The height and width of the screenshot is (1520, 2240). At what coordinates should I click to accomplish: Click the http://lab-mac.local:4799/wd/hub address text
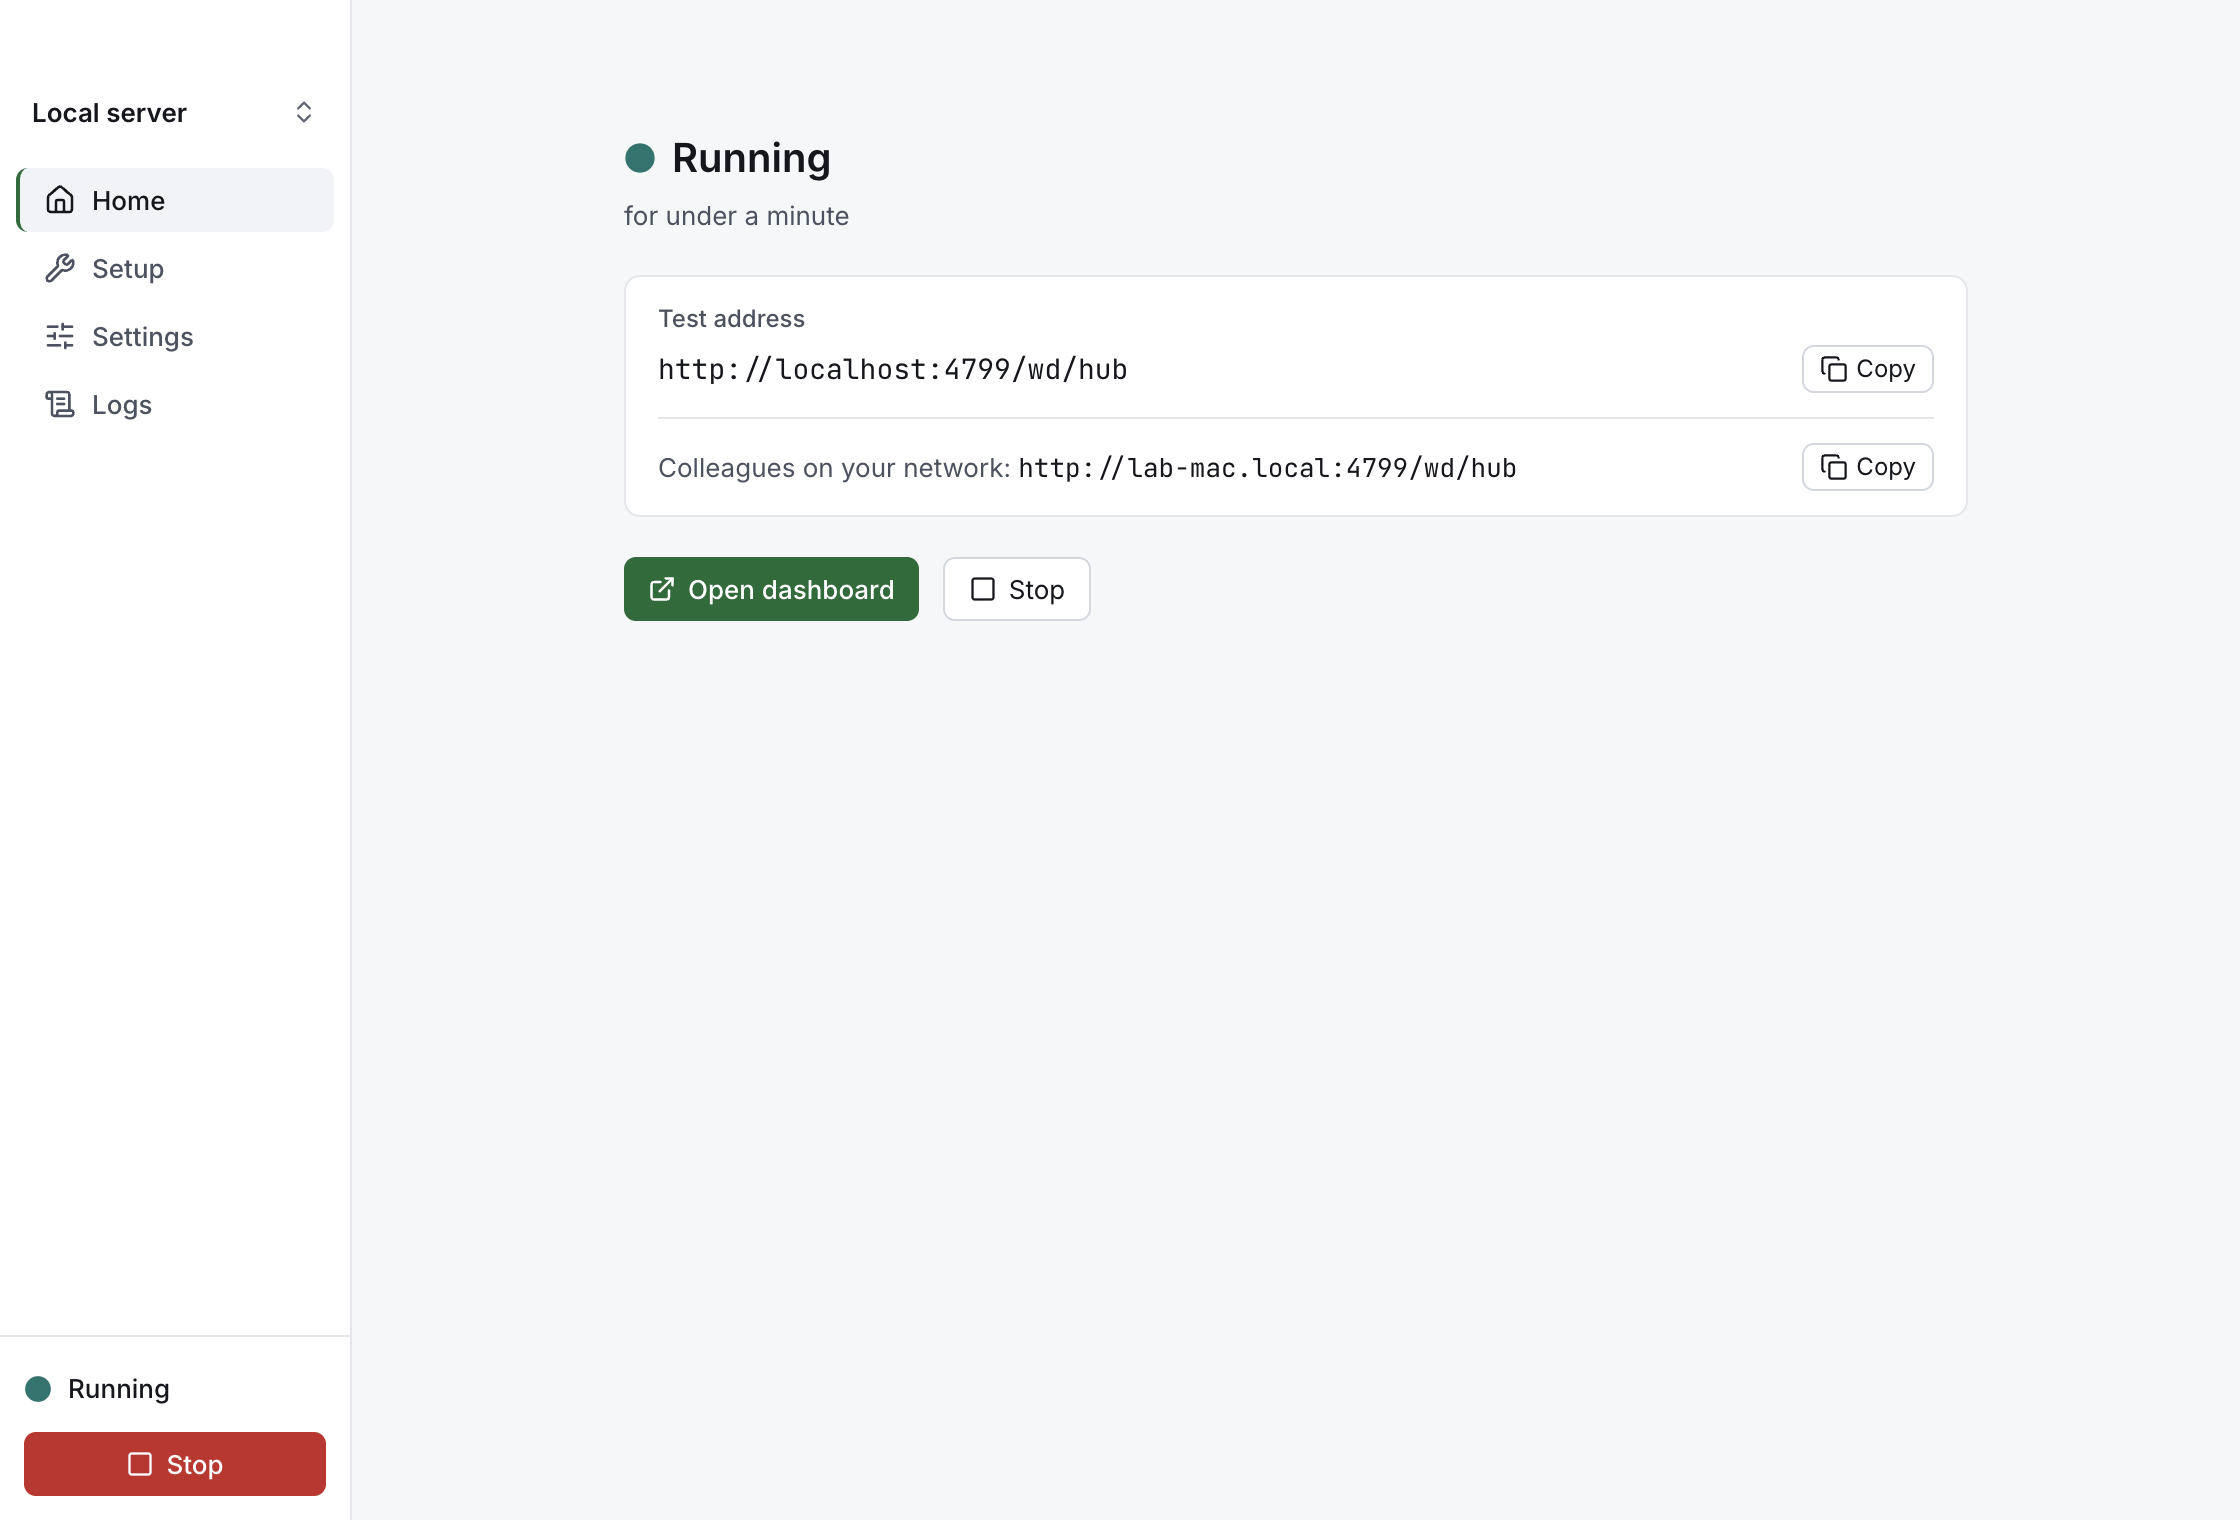click(1267, 468)
